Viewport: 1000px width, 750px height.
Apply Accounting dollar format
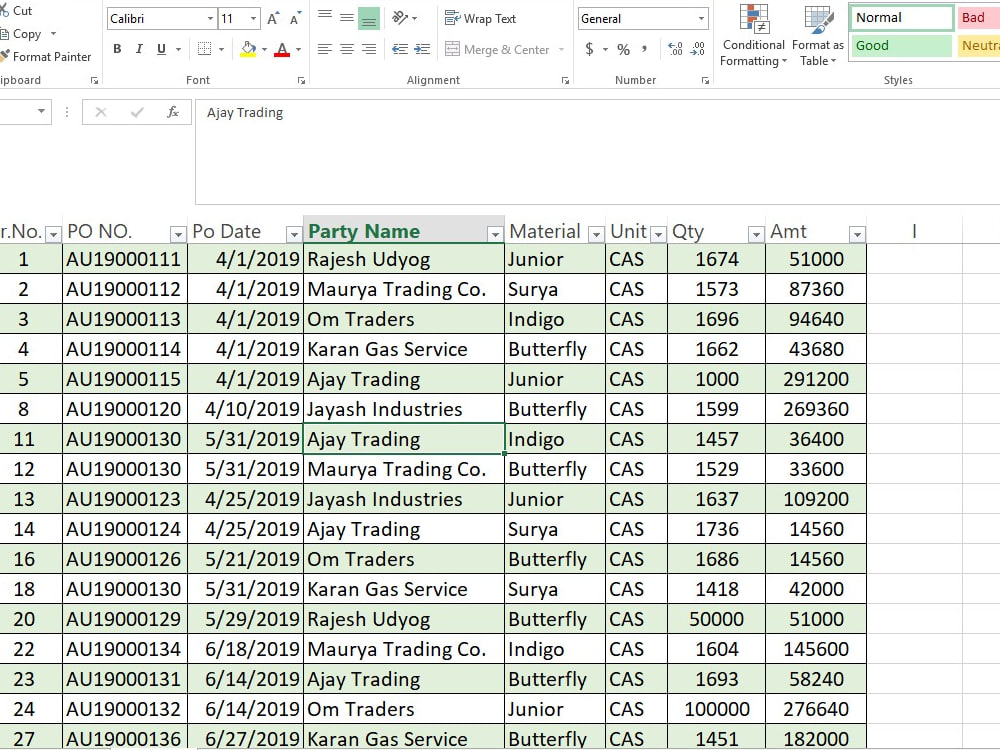589,49
